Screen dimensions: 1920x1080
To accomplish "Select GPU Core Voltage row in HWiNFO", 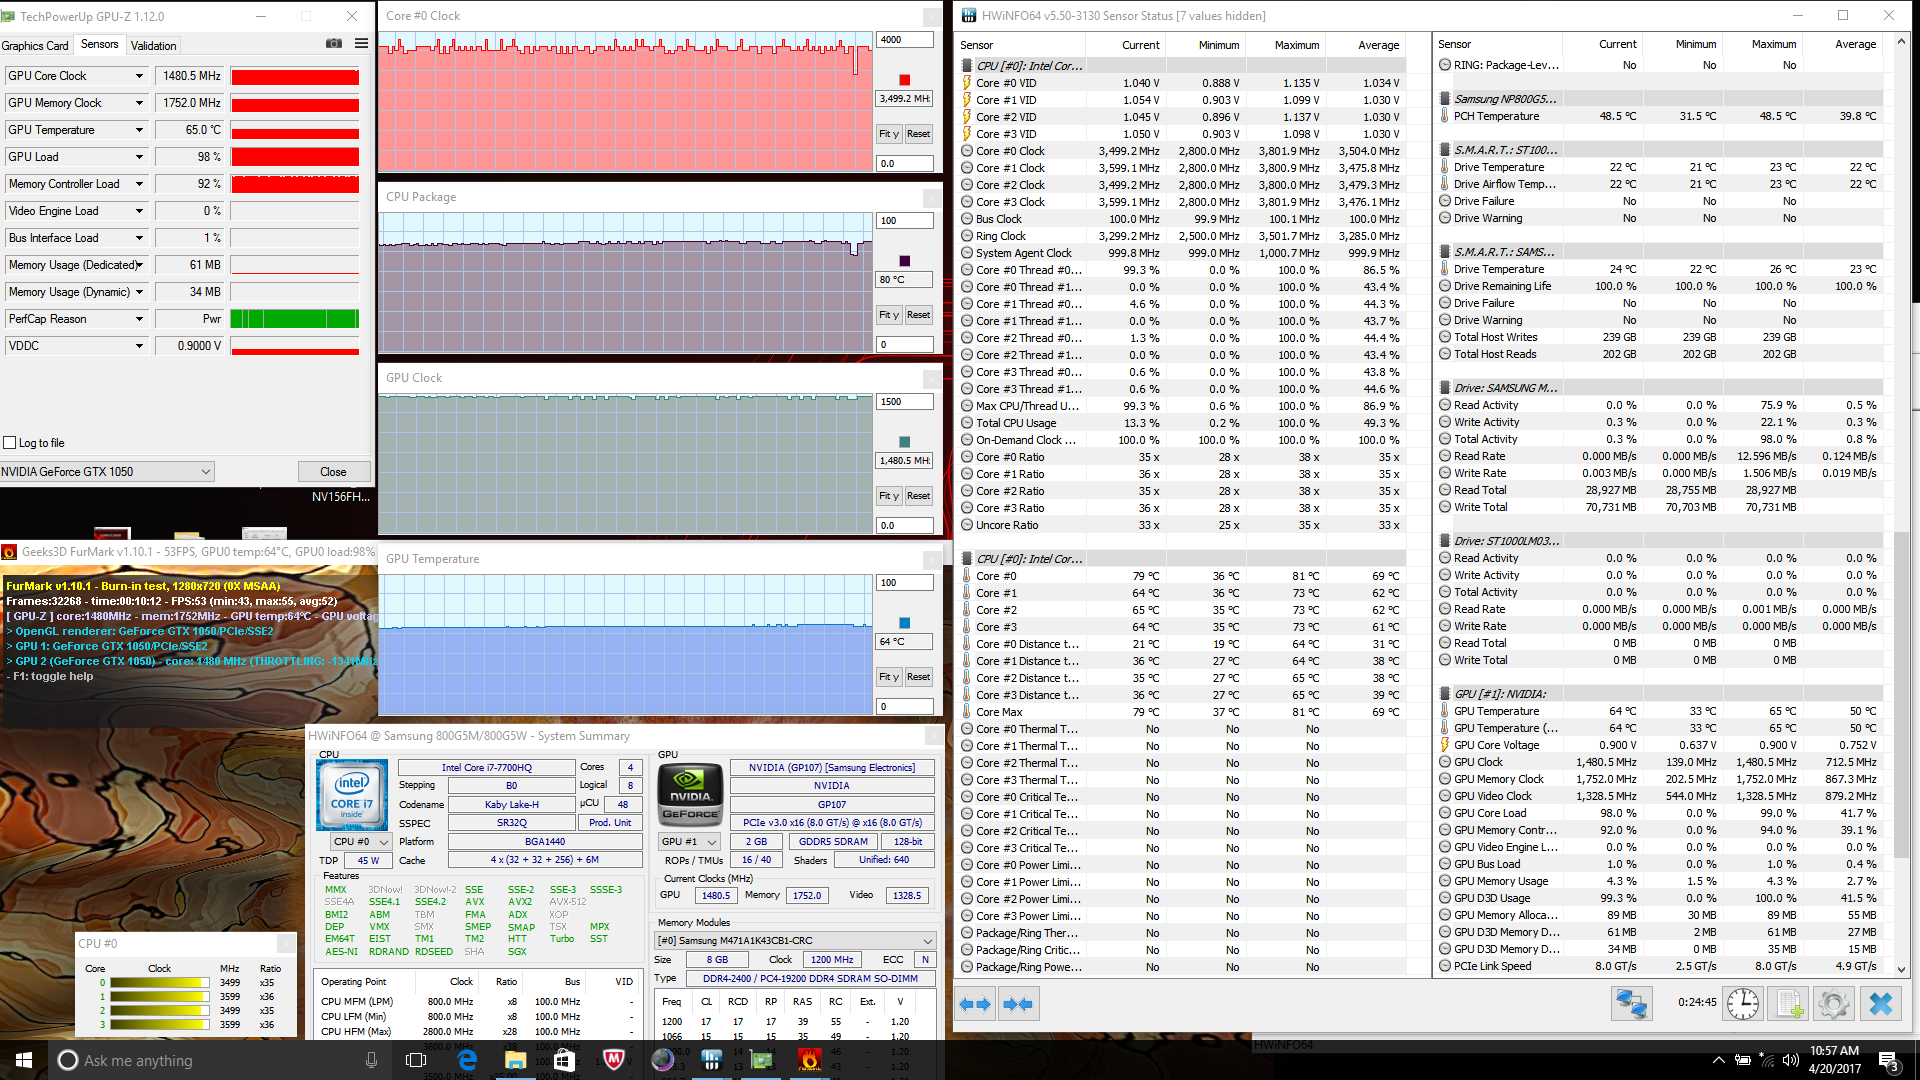I will pyautogui.click(x=1658, y=745).
